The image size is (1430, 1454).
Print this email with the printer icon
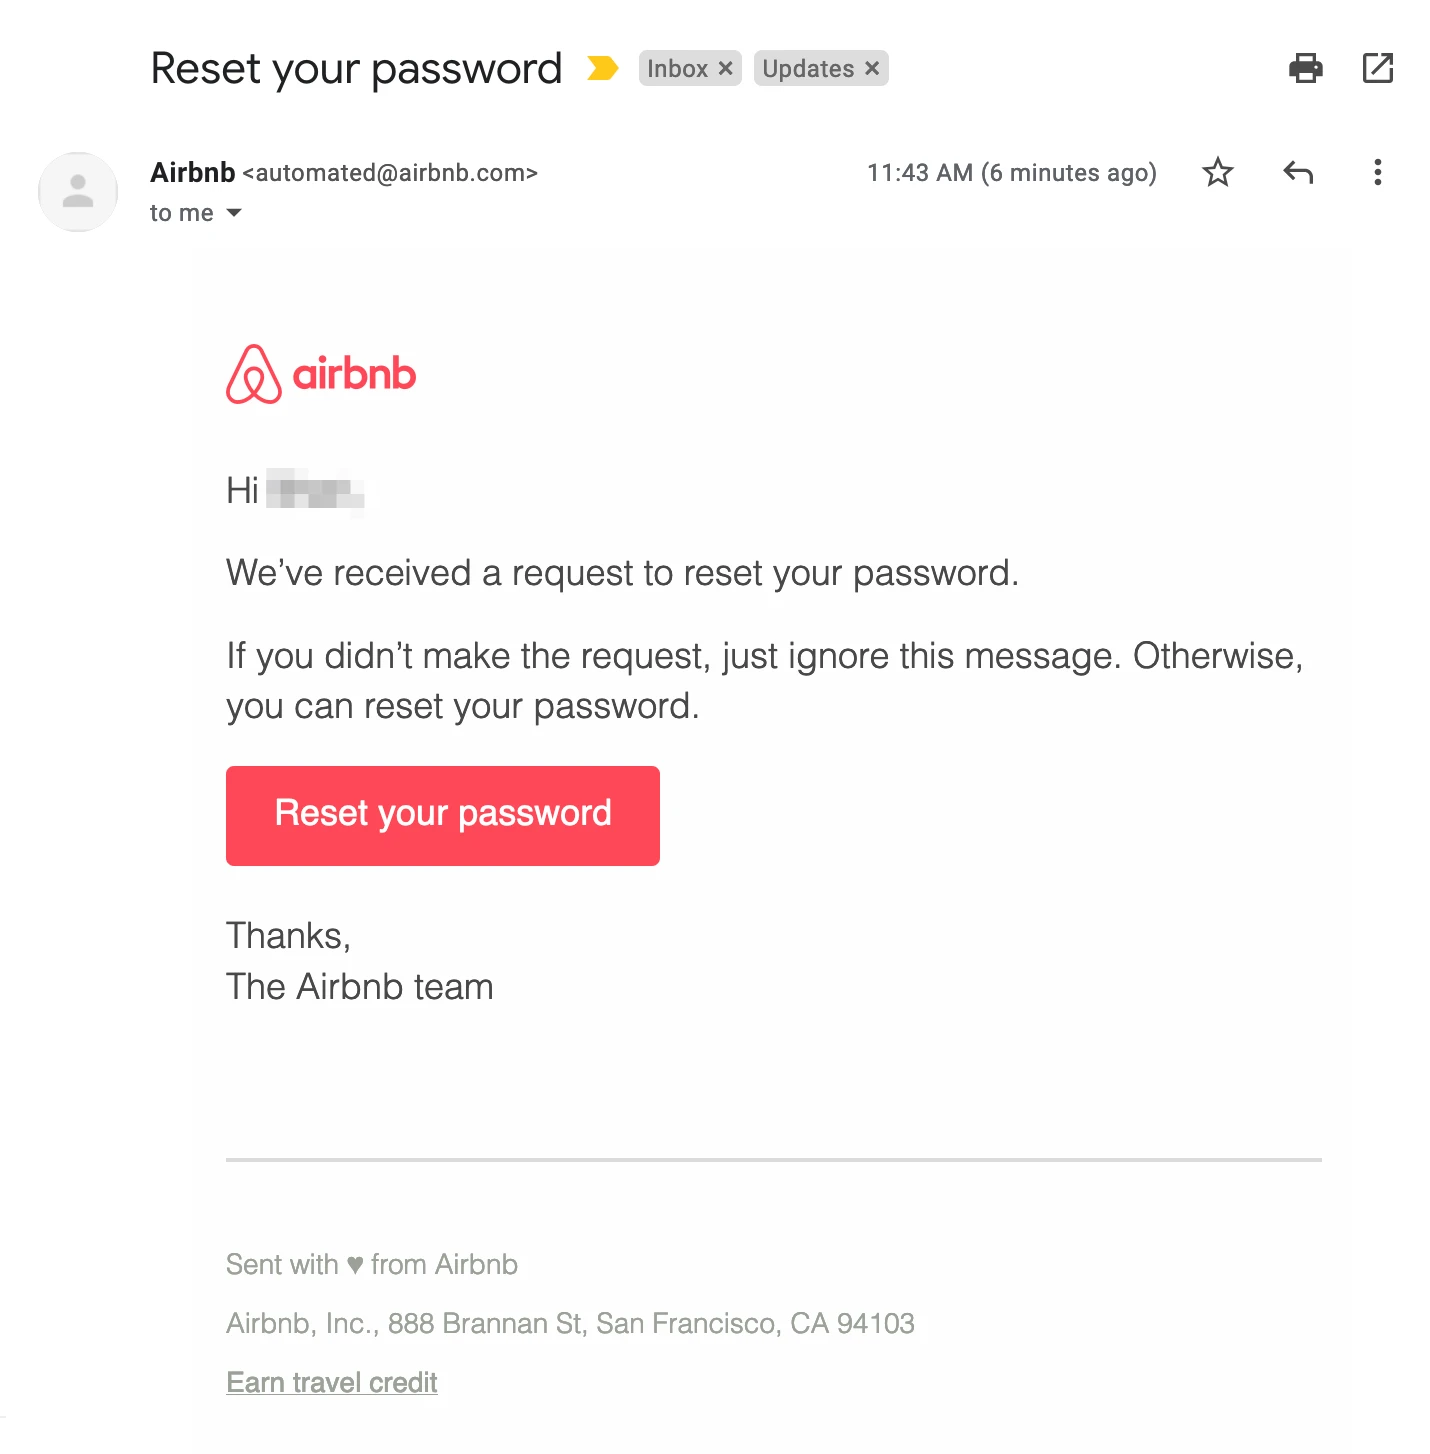(1305, 69)
